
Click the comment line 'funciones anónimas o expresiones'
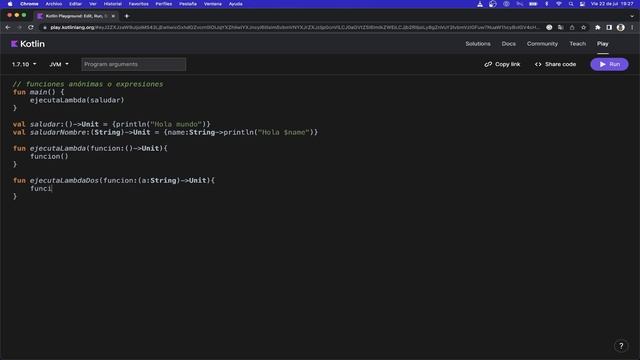pos(88,84)
